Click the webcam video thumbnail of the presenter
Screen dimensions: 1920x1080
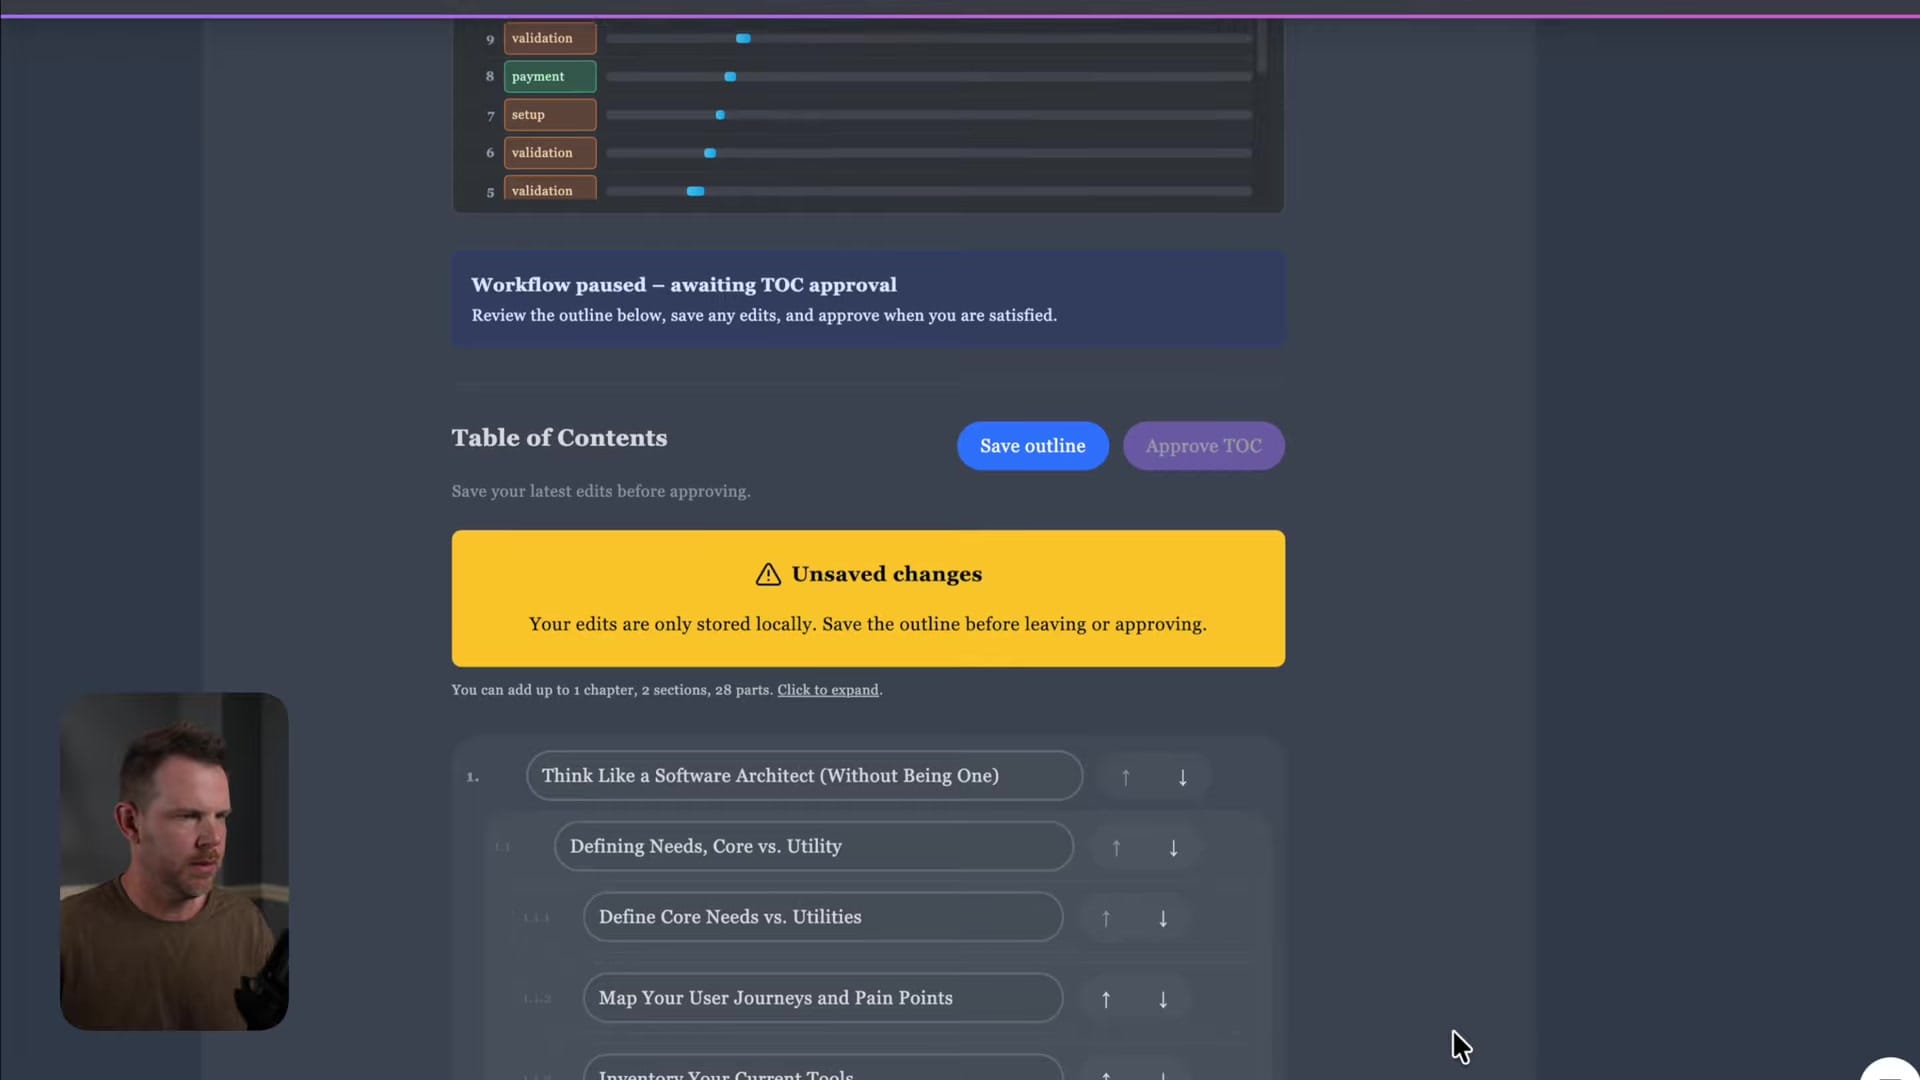tap(174, 861)
